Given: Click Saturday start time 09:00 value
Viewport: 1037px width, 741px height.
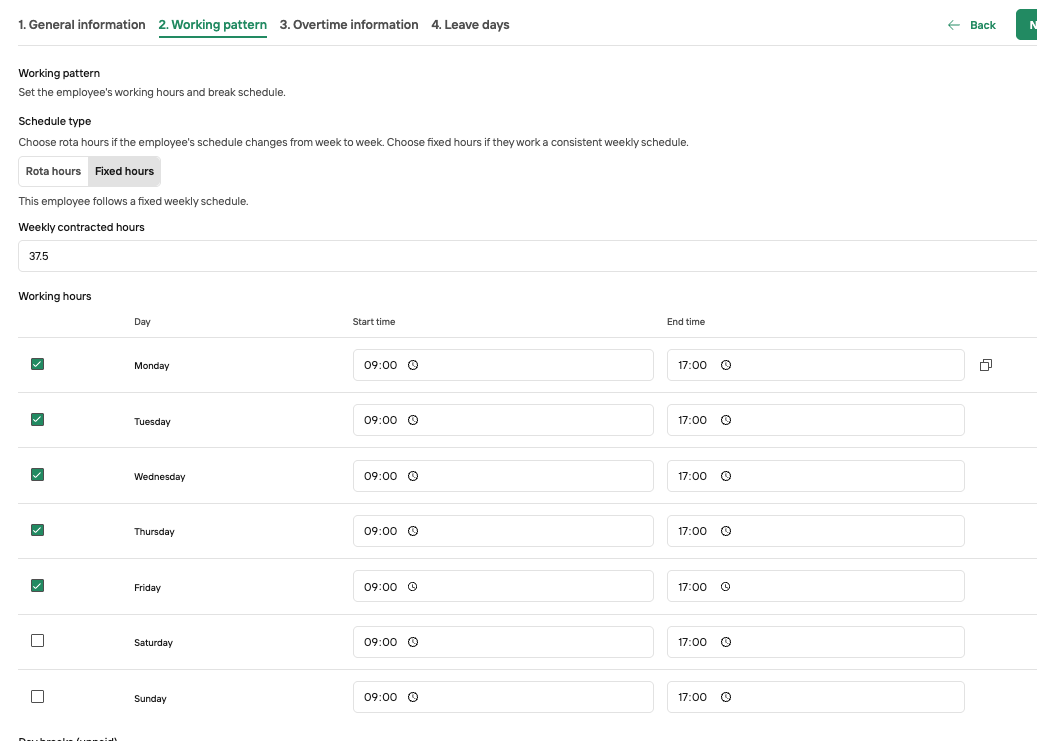Looking at the screenshot, I should [x=381, y=642].
